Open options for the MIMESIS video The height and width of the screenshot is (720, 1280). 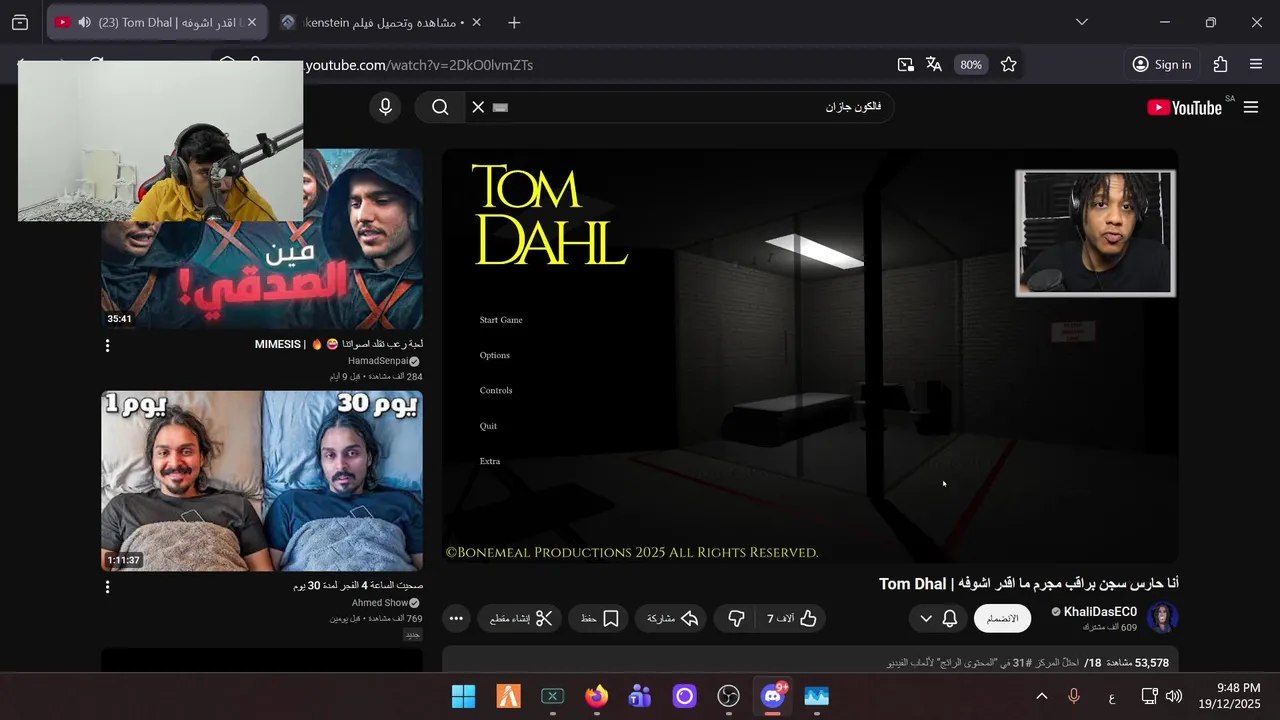click(107, 345)
